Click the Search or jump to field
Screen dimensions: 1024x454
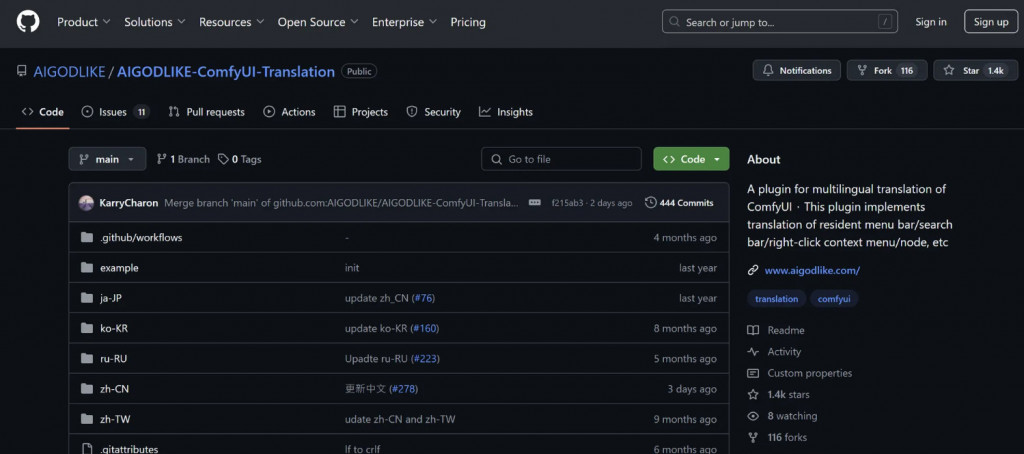click(x=780, y=22)
